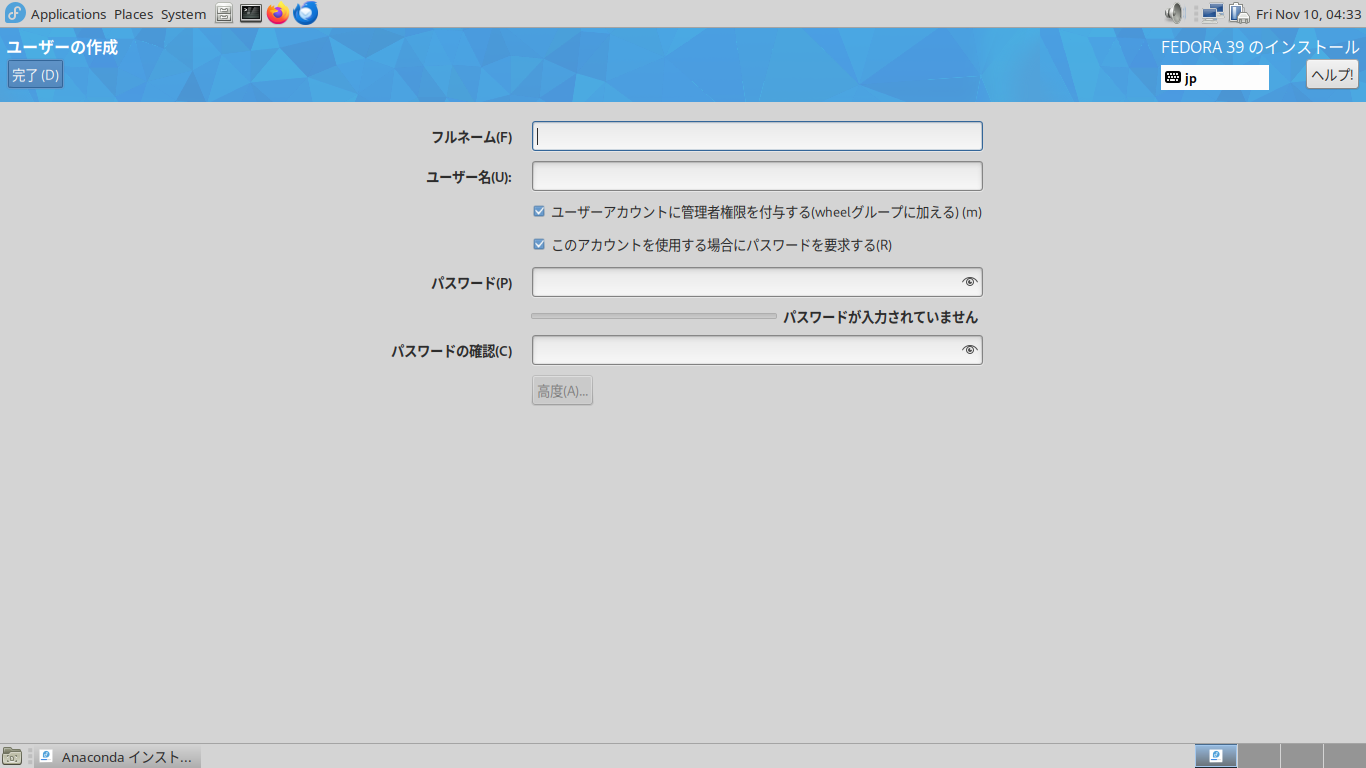Click the keyboard icon next to jp
Viewport: 1366px width, 768px height.
tap(1173, 78)
